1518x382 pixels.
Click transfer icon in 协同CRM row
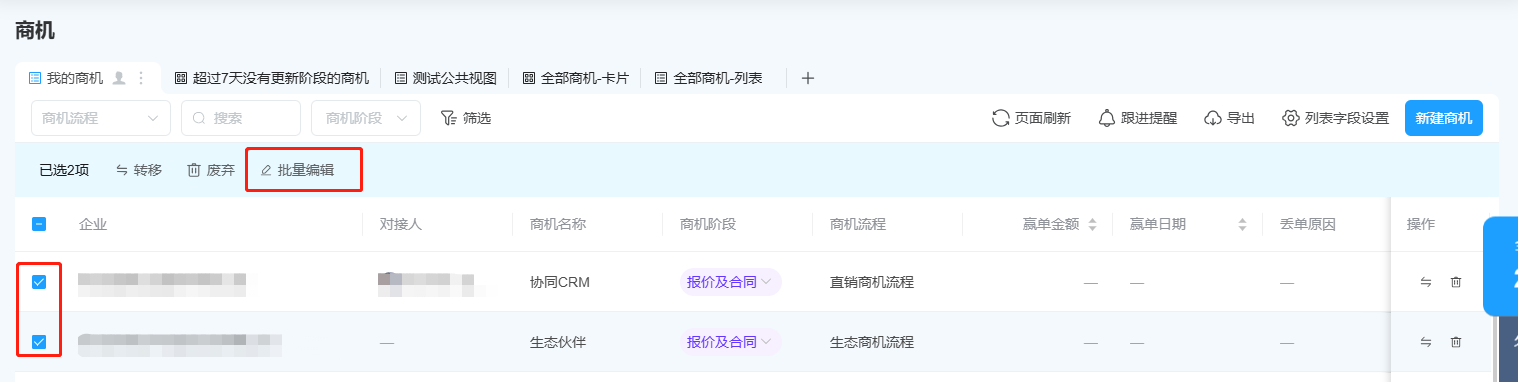(x=1426, y=282)
